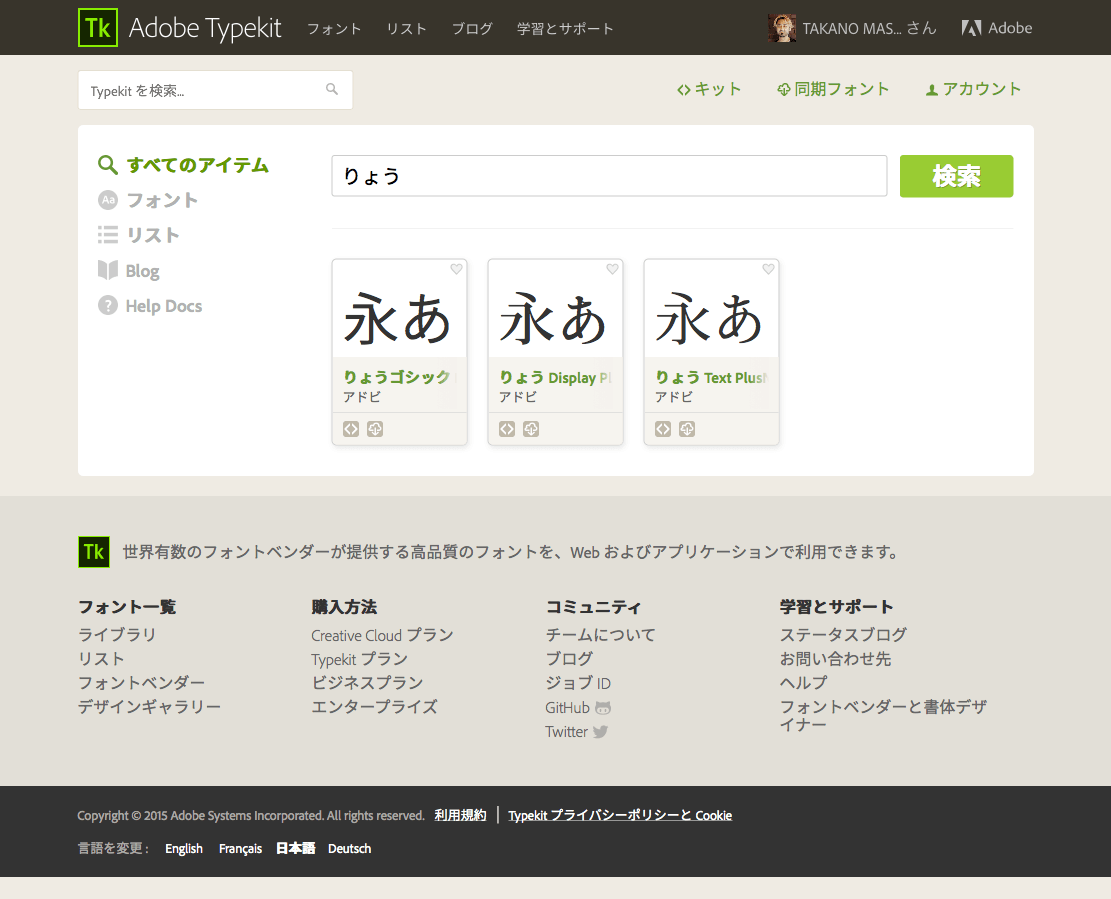Open フォント menu in top navigation
Screen dimensions: 1111x899
click(334, 28)
